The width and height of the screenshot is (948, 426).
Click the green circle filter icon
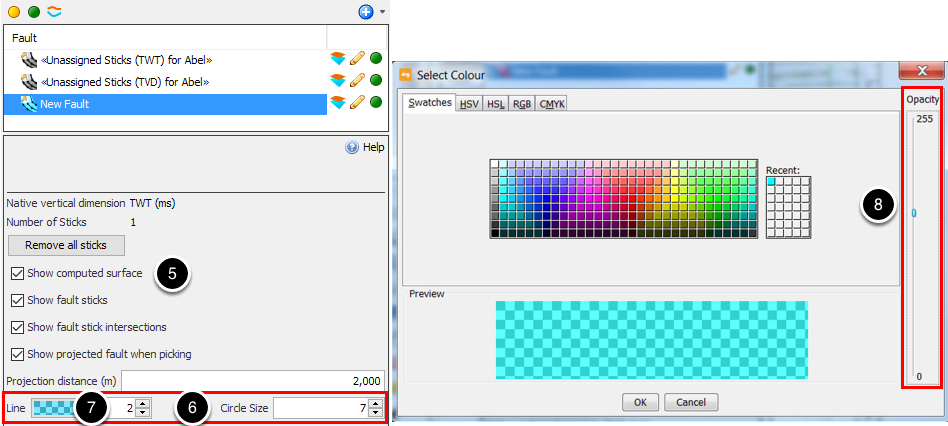click(x=34, y=11)
